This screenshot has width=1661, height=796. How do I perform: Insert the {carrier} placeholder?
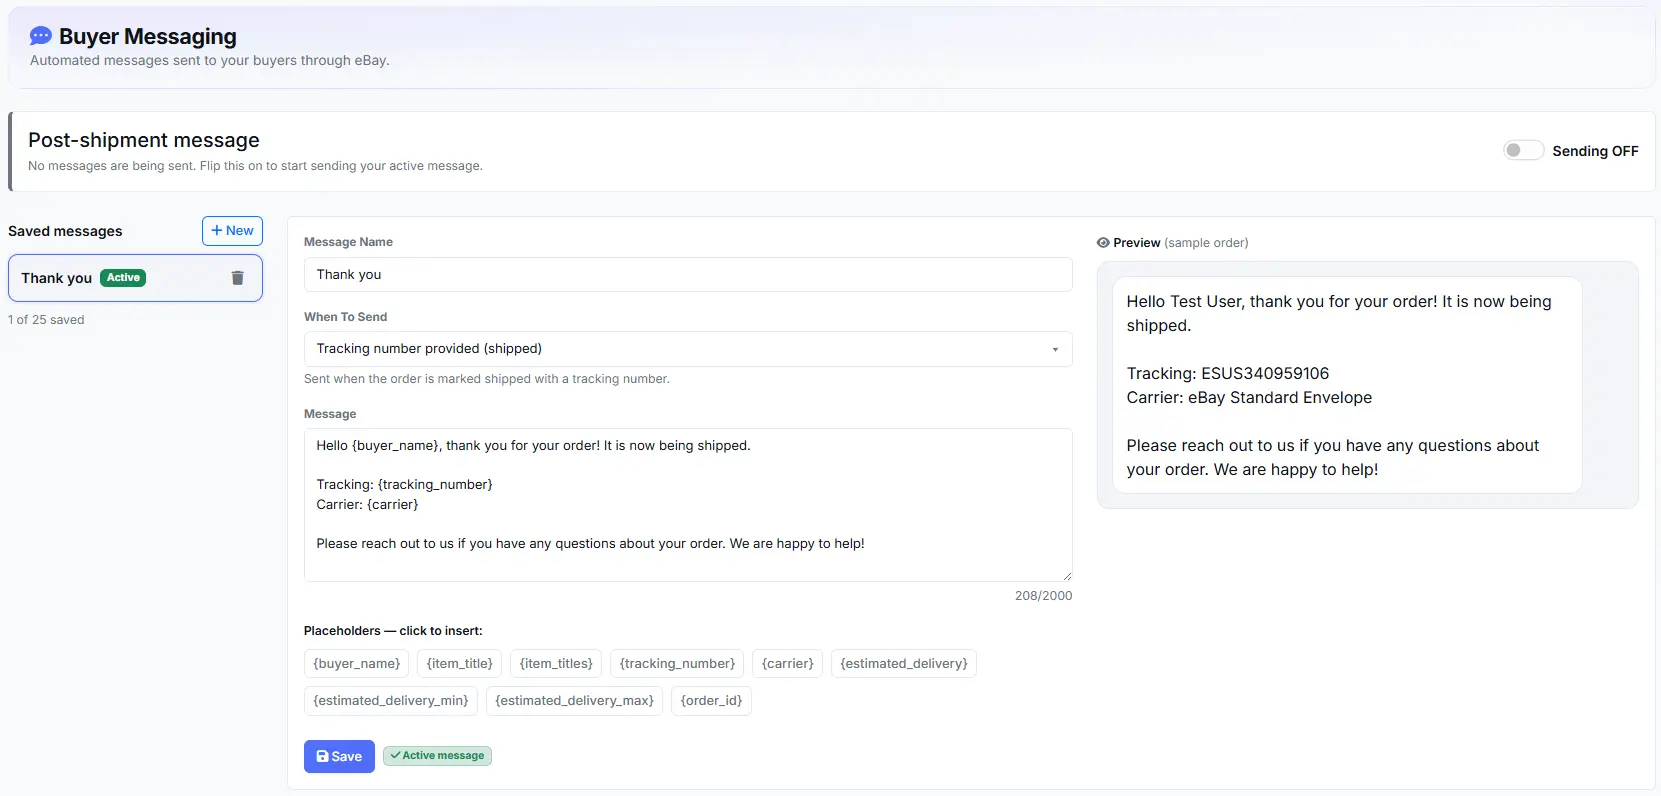(x=788, y=664)
